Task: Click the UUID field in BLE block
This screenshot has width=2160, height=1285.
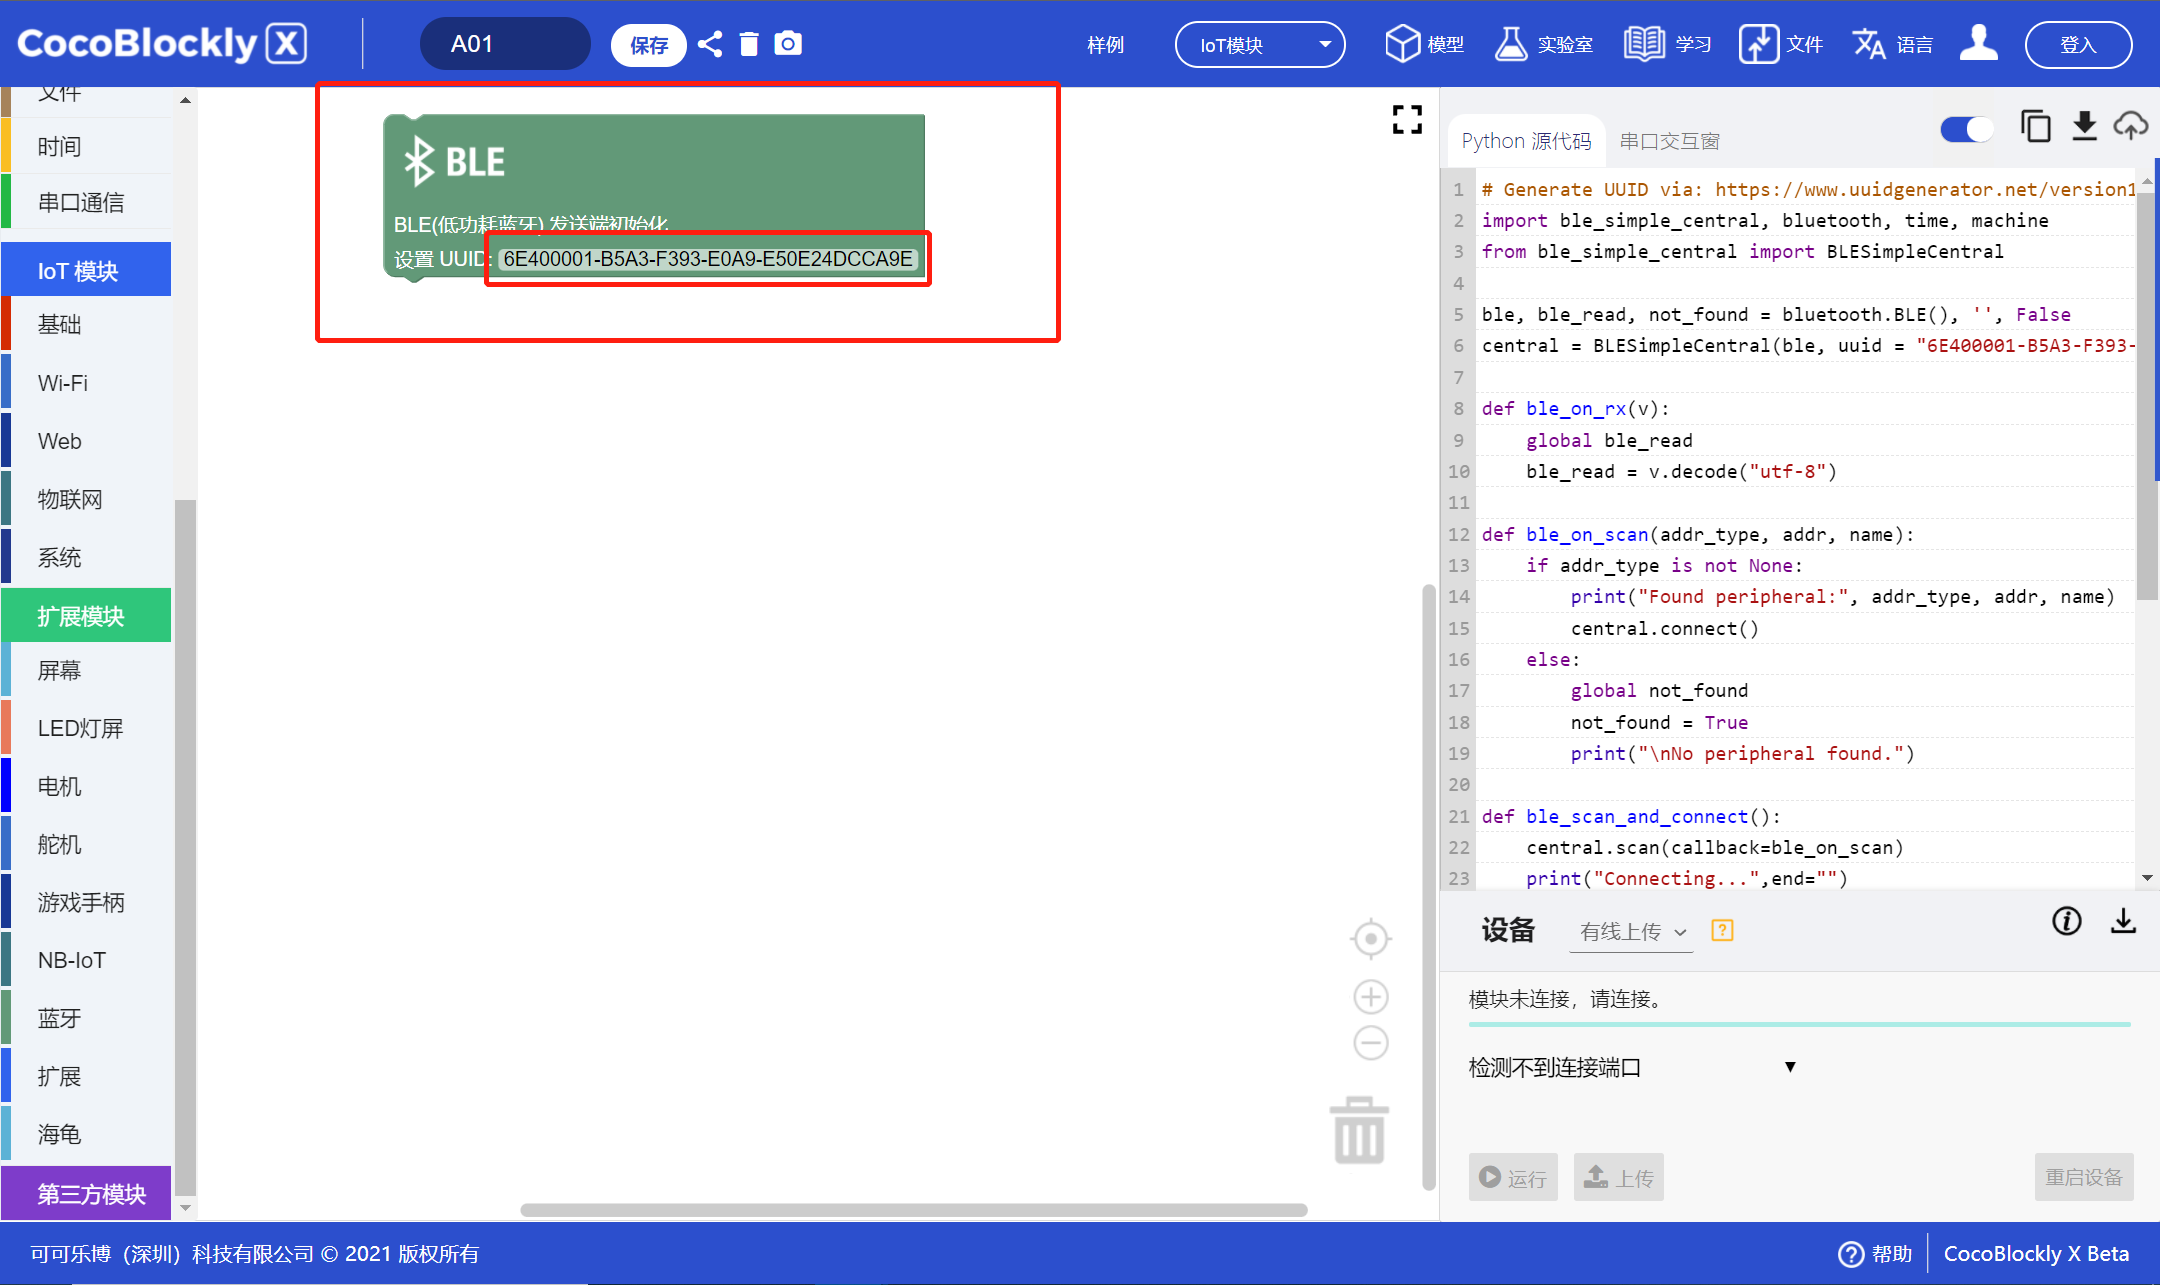Action: click(707, 259)
